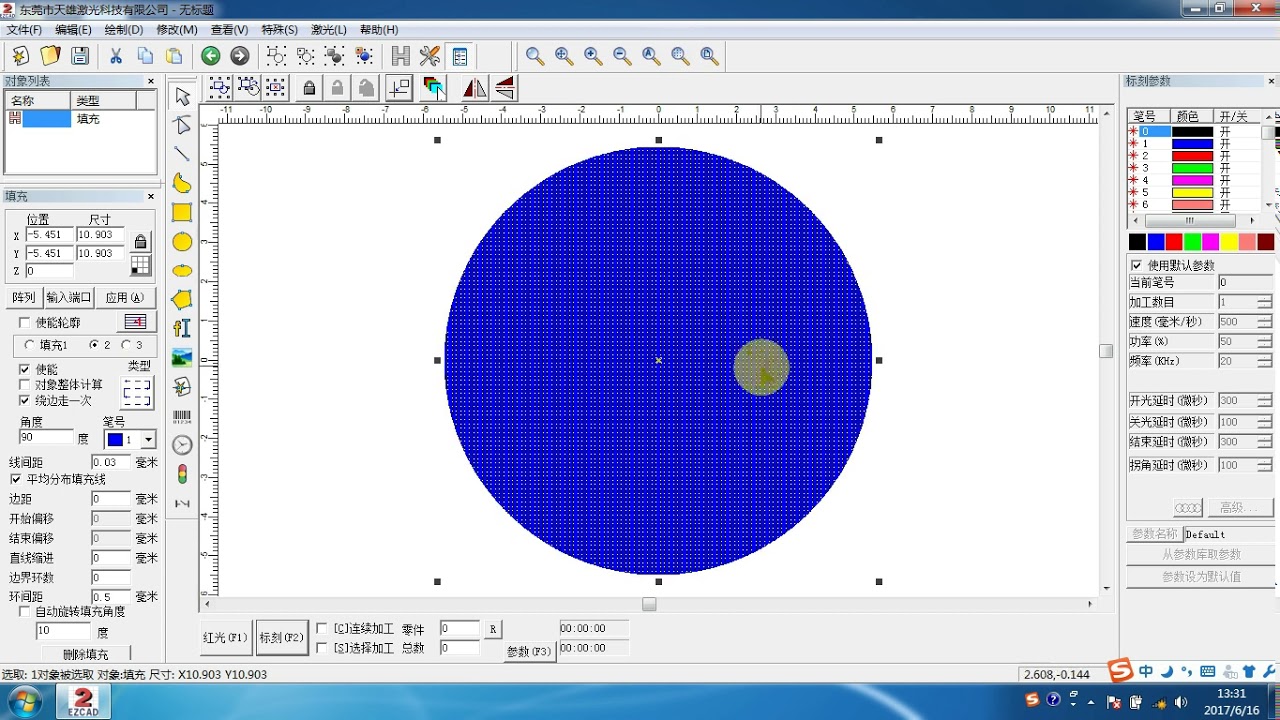Image resolution: width=1280 pixels, height=720 pixels.
Task: Click the Zoom out magnifier icon
Action: coord(622,56)
